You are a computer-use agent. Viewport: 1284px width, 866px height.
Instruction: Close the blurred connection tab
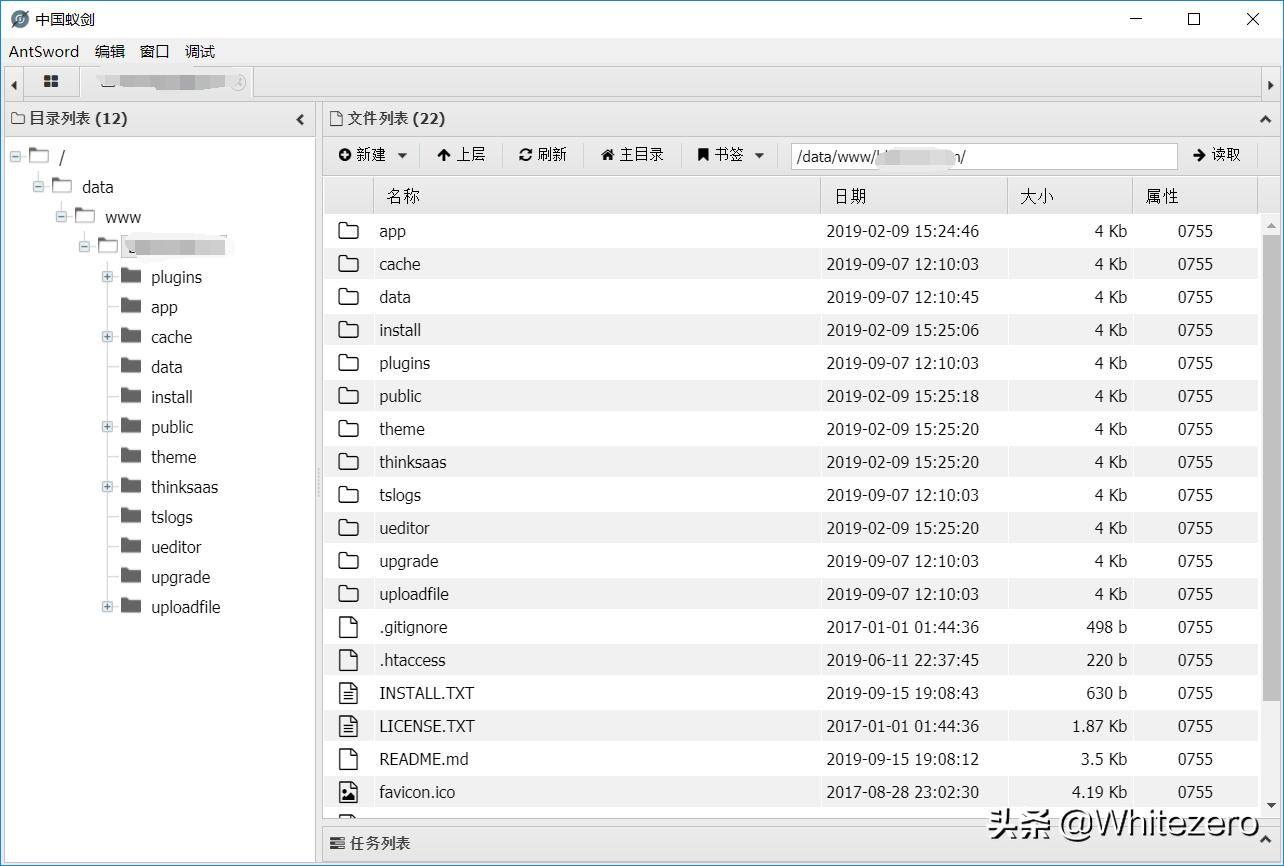(x=238, y=83)
